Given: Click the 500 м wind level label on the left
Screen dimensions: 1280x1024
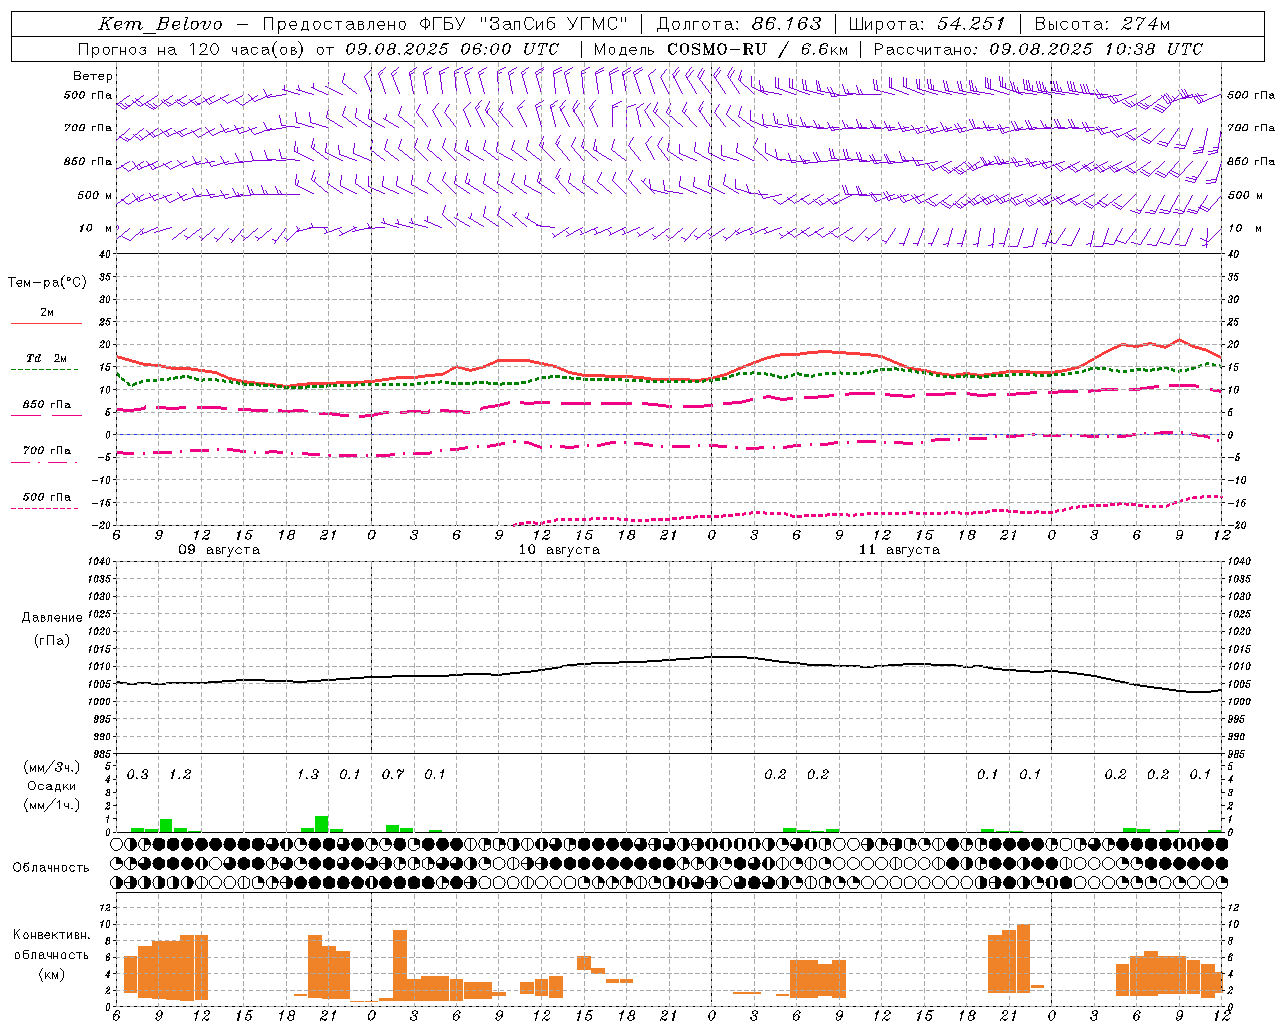Looking at the screenshot, I should point(95,195).
